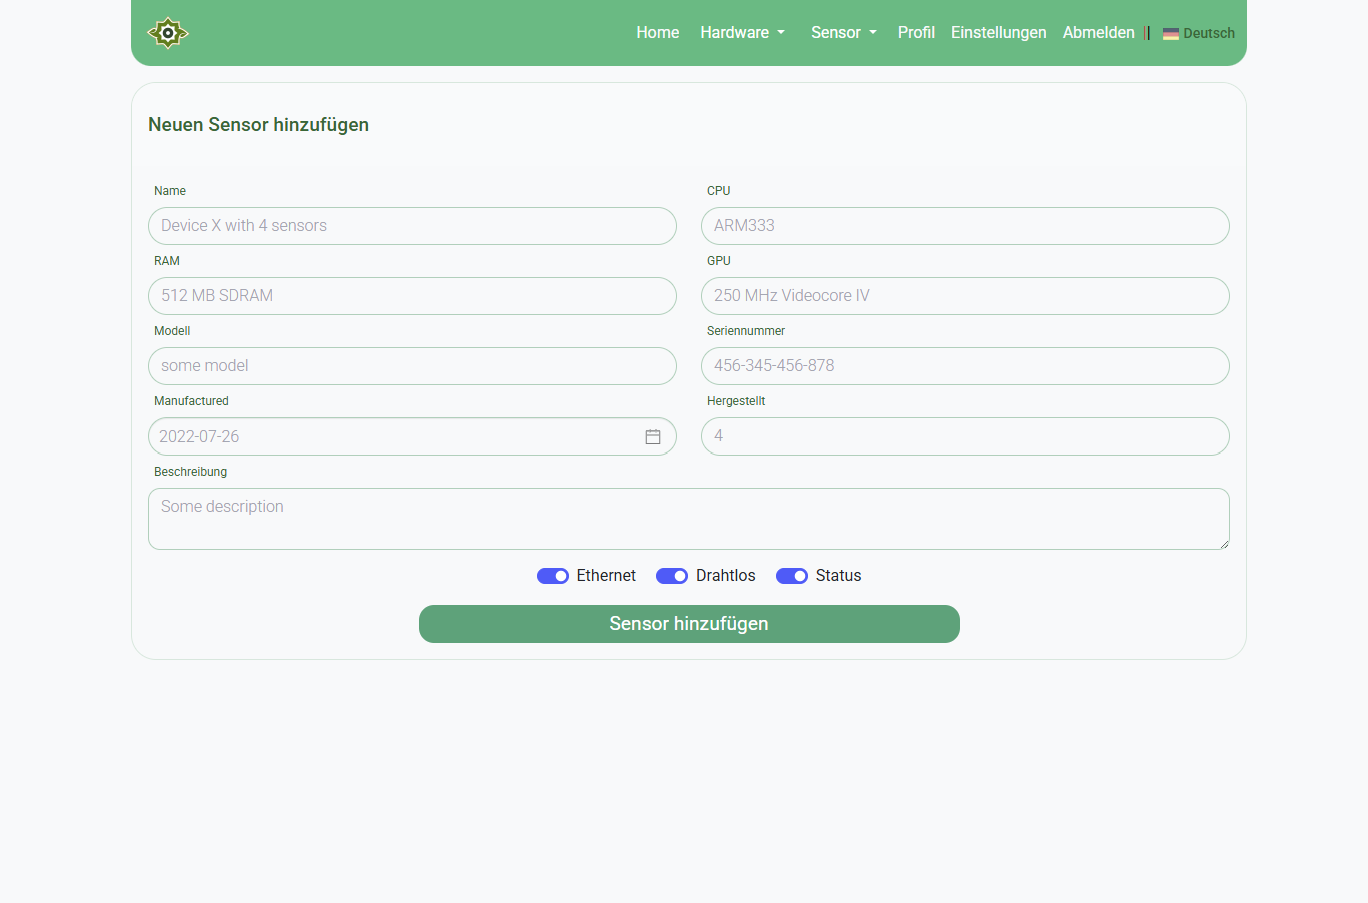Click the Abmelden logout link

click(1098, 33)
